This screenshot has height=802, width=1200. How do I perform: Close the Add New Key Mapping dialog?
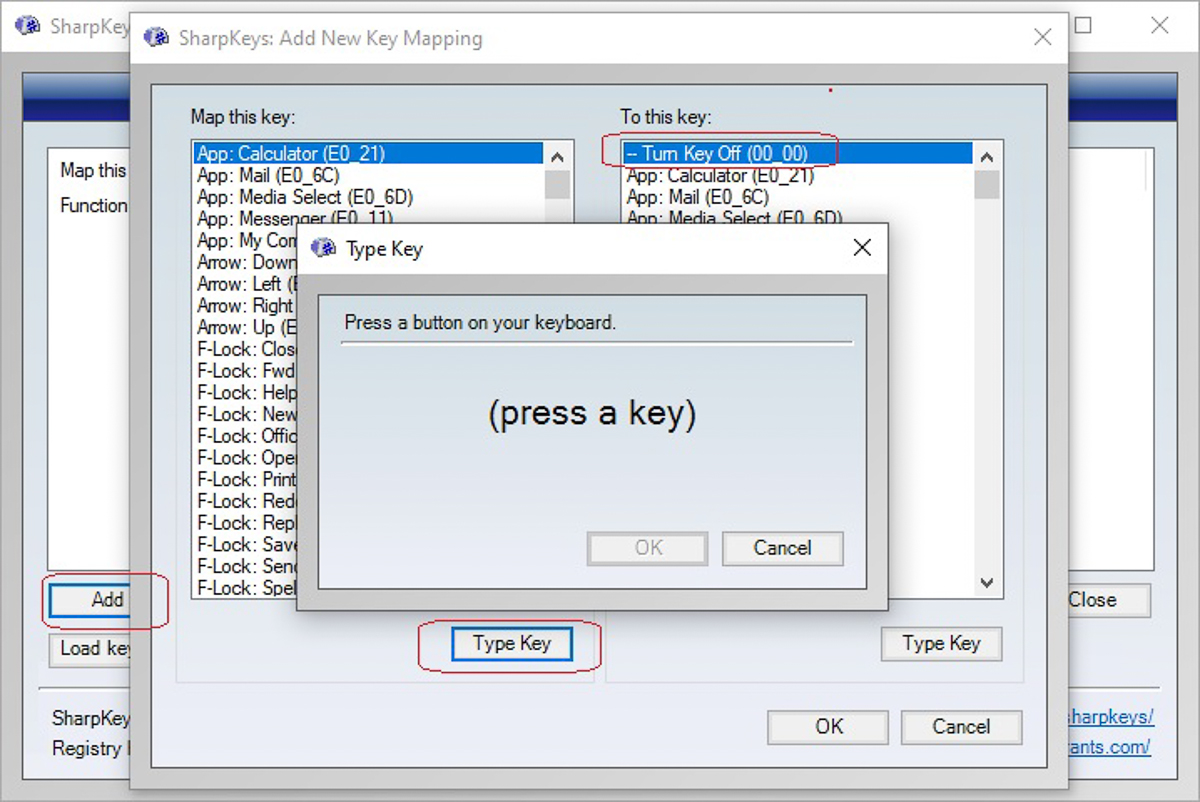click(1042, 38)
